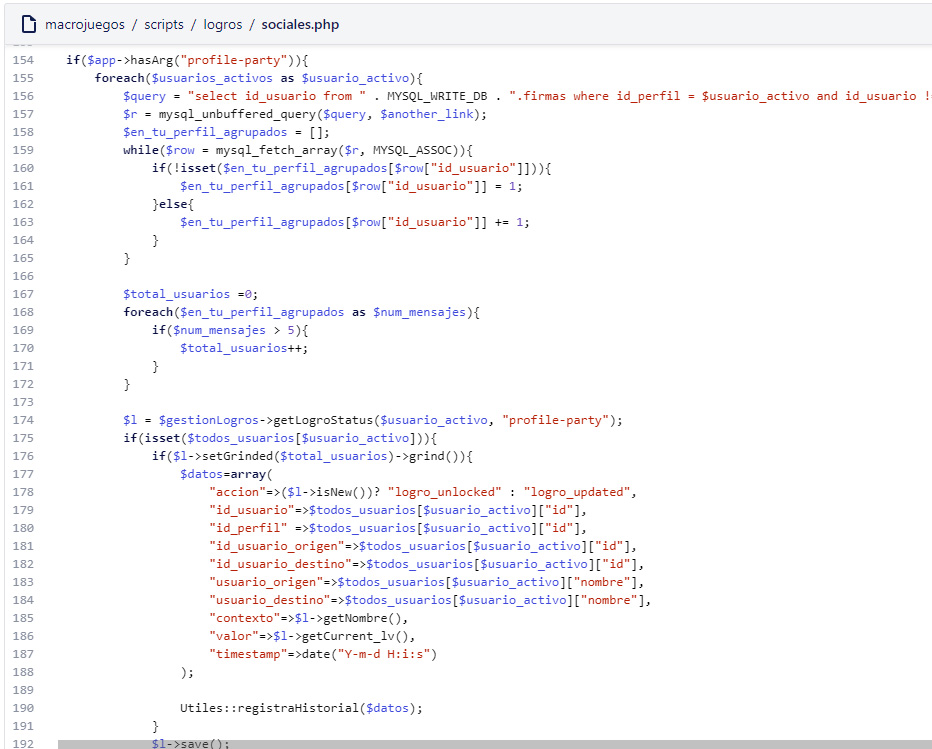Click the sociales.php file name in breadcrumb
932x749 pixels.
pyautogui.click(x=300, y=24)
